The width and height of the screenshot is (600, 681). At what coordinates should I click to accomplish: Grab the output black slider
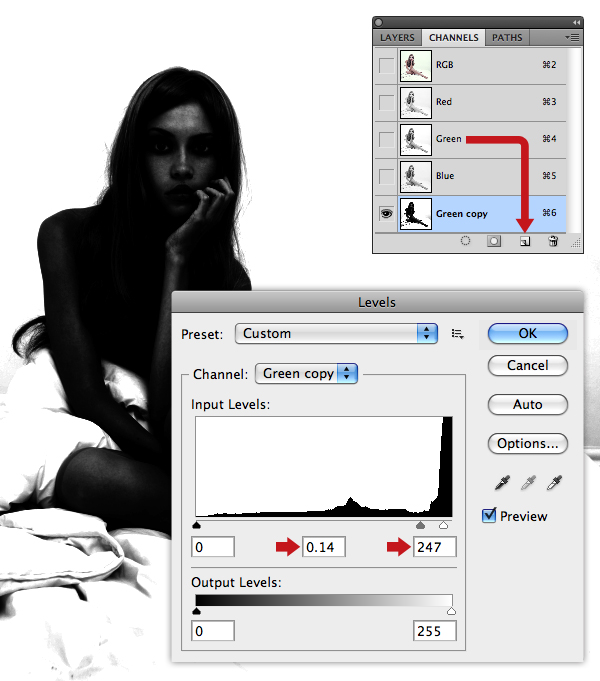point(196,611)
